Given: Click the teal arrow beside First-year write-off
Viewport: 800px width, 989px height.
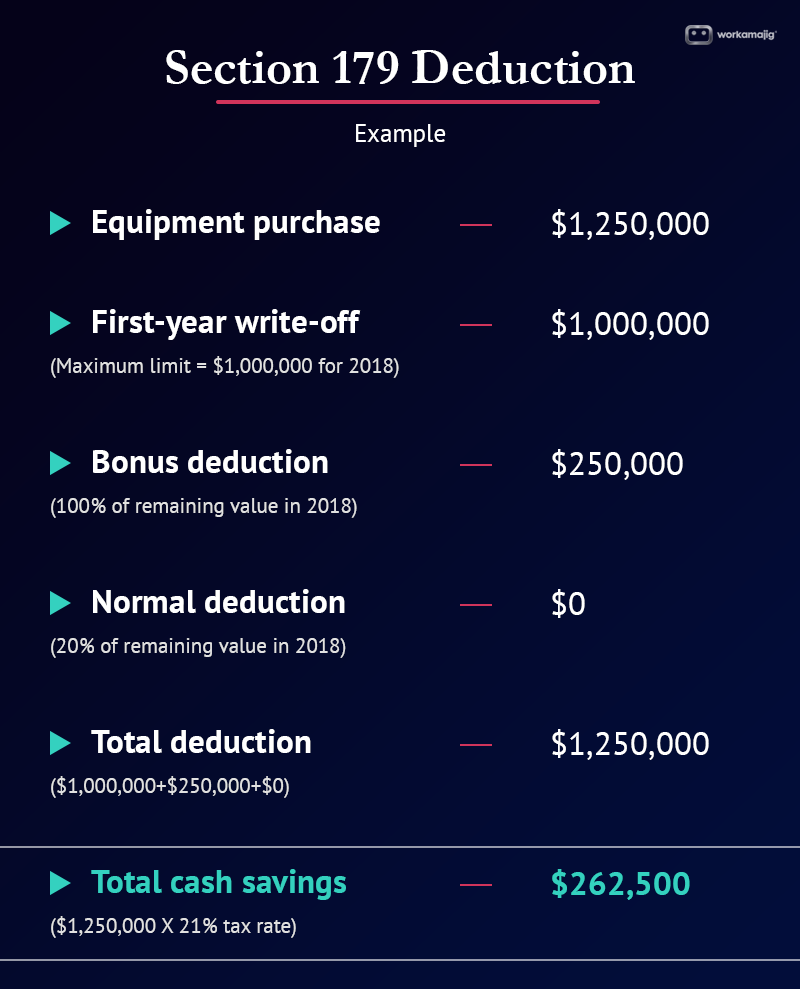Looking at the screenshot, I should pyautogui.click(x=60, y=323).
